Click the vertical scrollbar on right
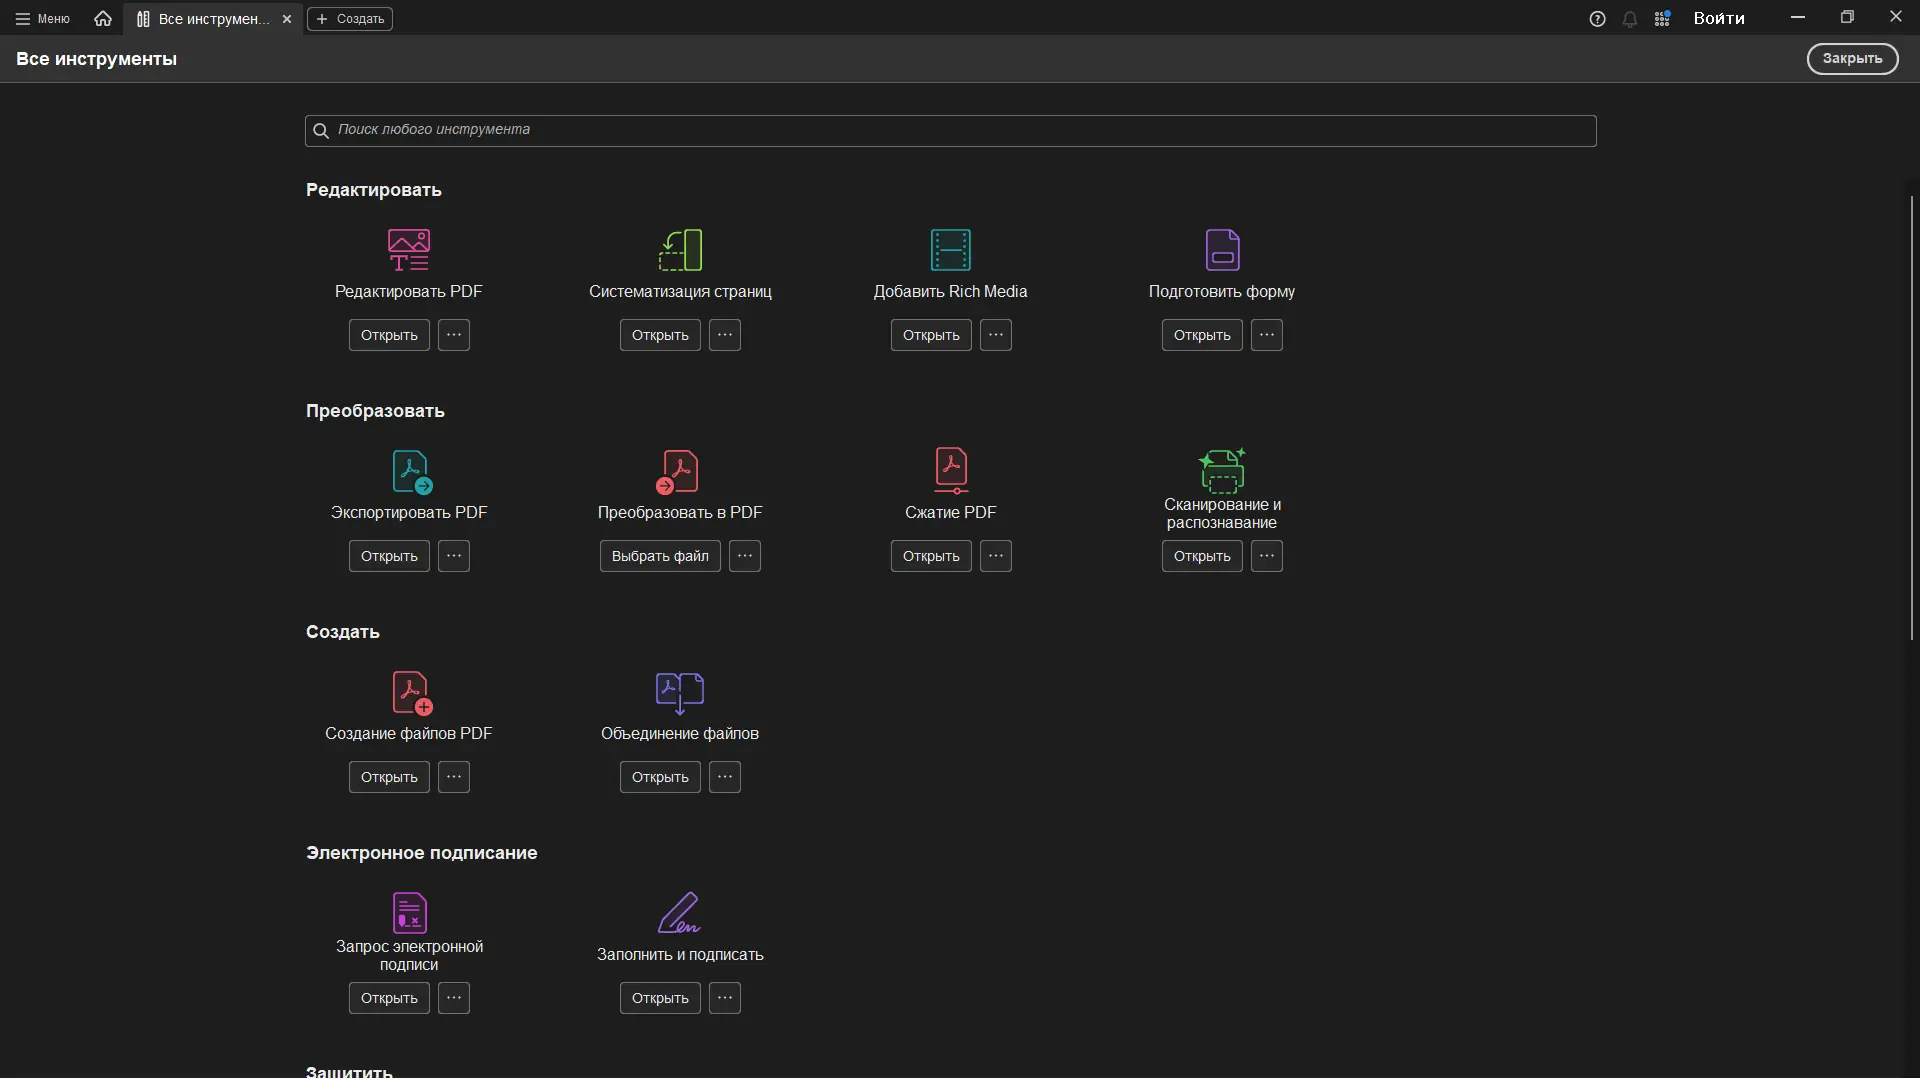The width and height of the screenshot is (1920, 1080). (1911, 418)
